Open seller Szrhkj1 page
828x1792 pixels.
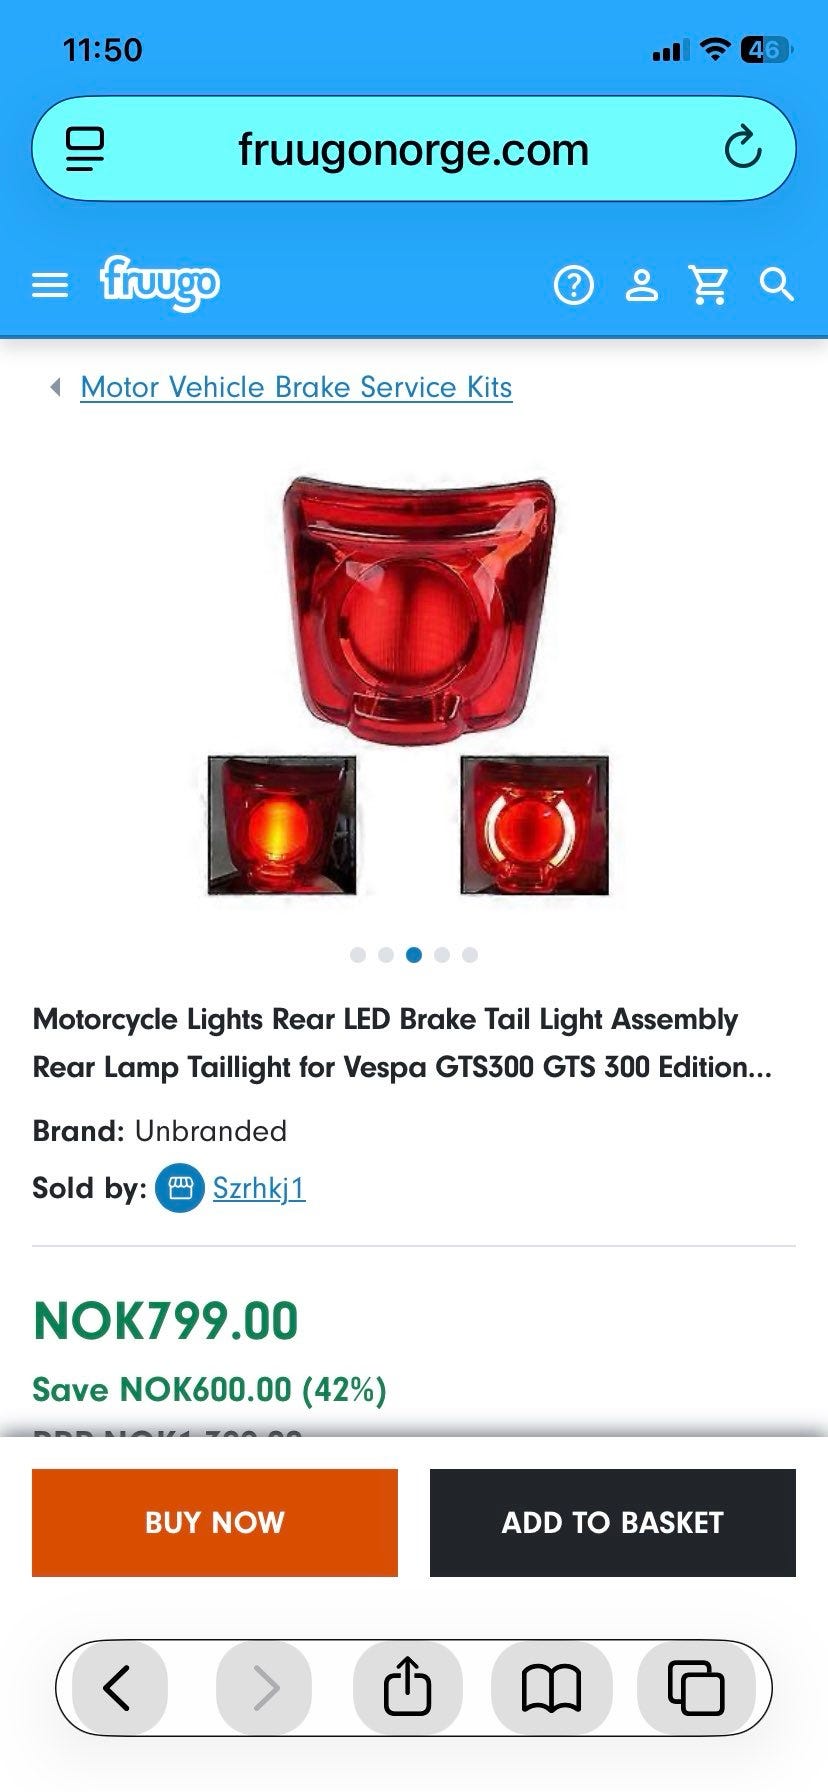(259, 1188)
